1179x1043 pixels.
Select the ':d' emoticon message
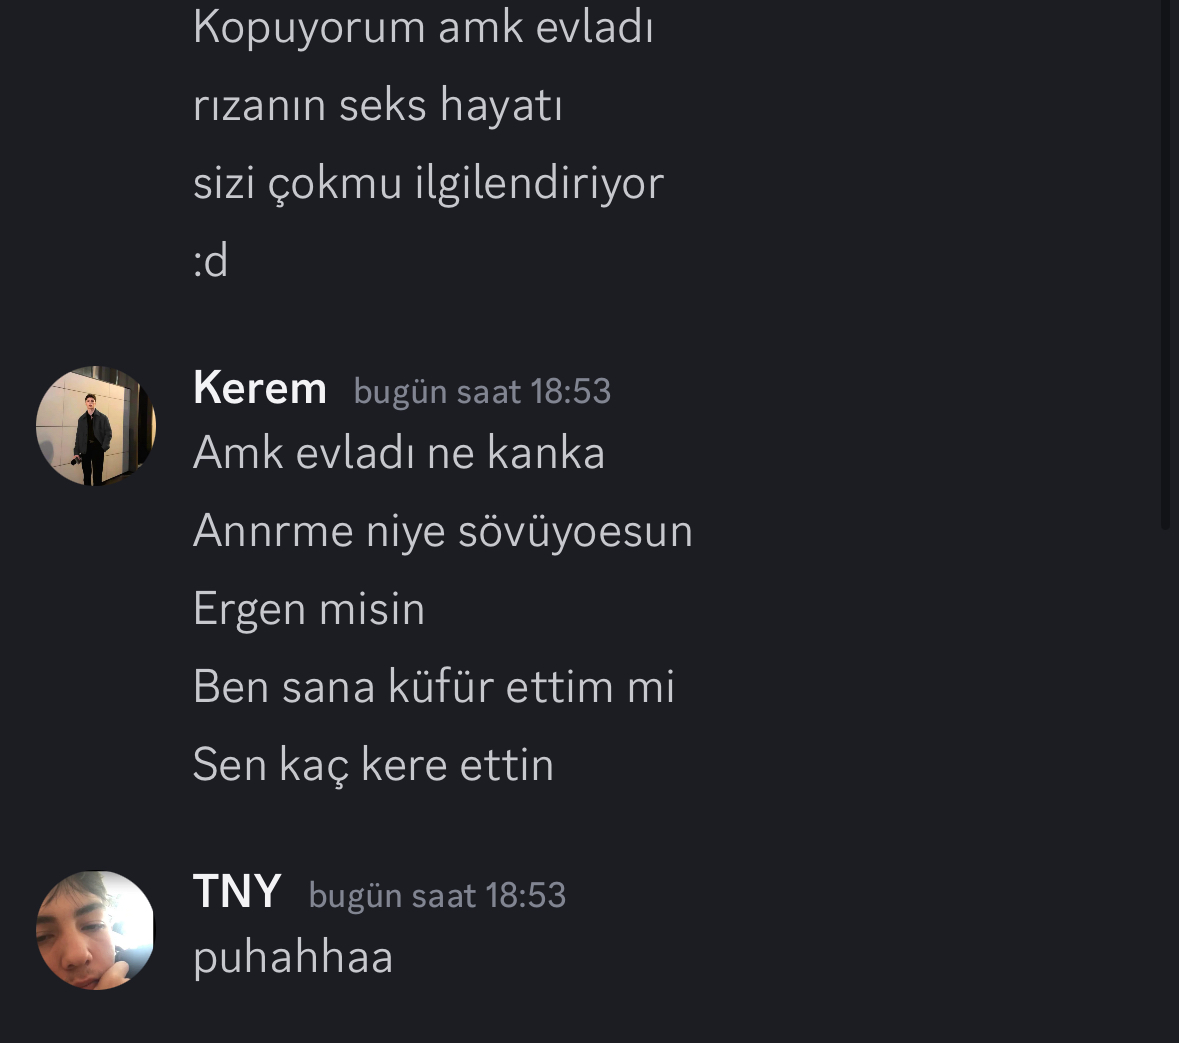point(211,261)
